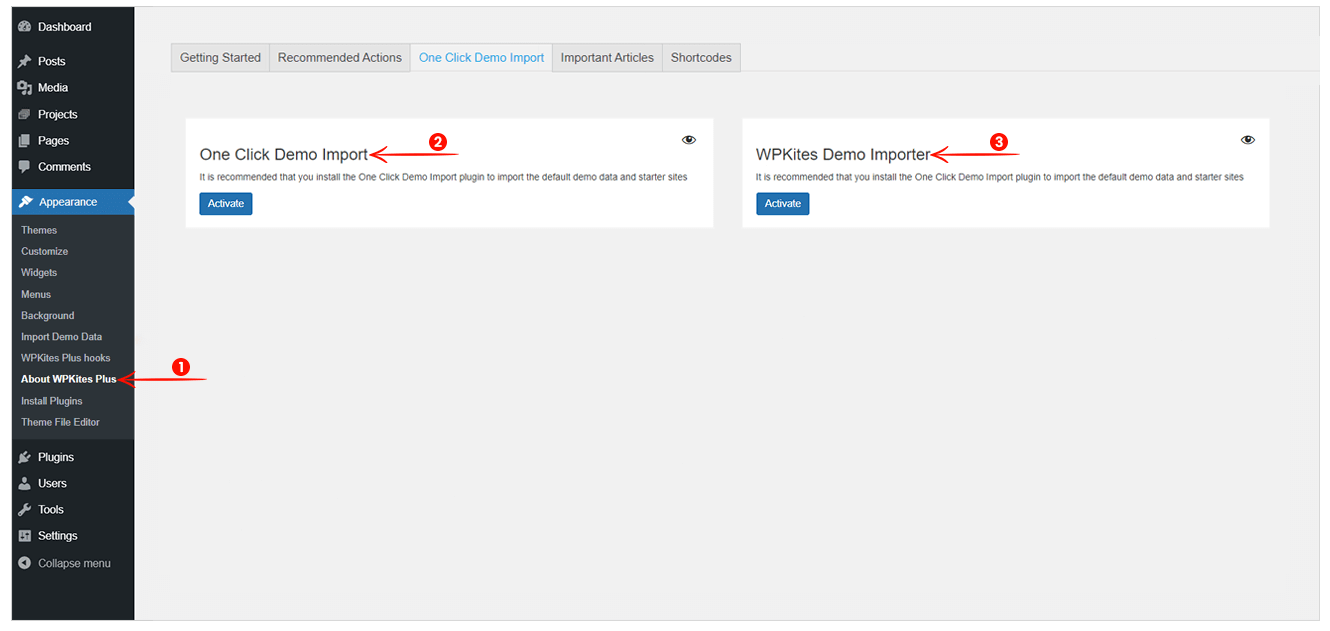Open Menus under Appearance
Image resolution: width=1330 pixels, height=631 pixels.
[36, 295]
